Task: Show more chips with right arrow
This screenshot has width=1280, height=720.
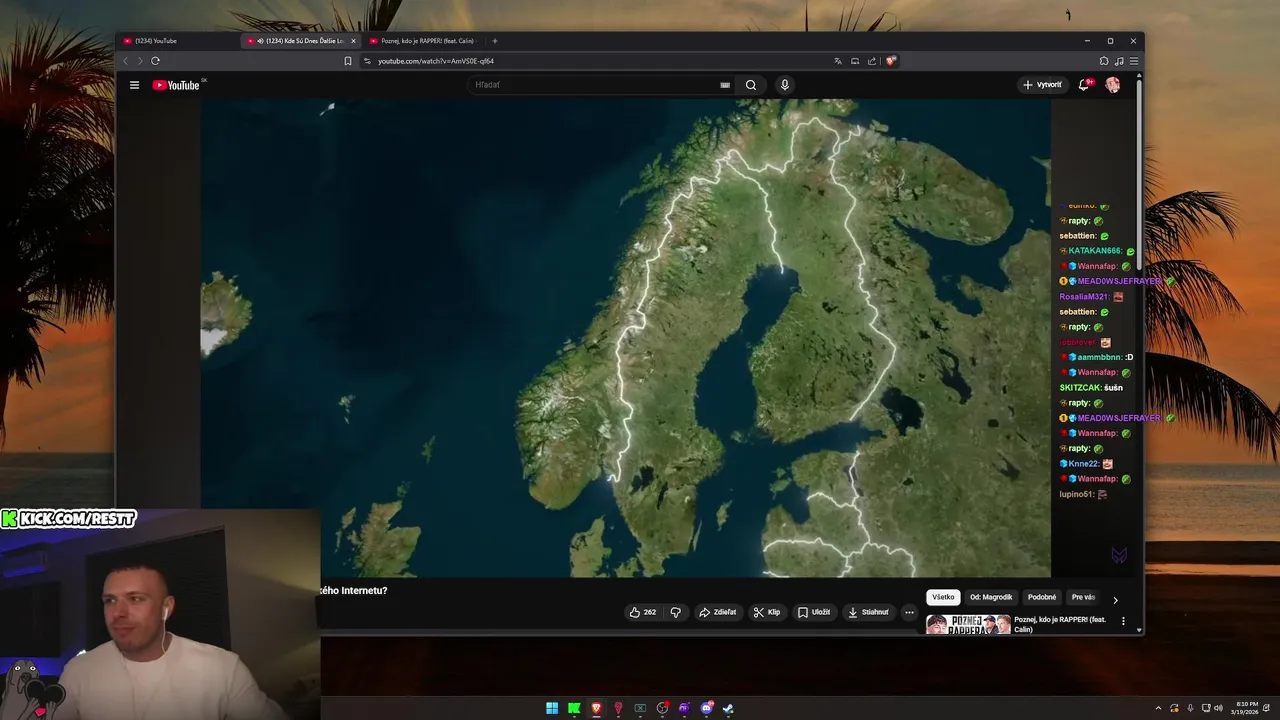Action: tap(1115, 600)
